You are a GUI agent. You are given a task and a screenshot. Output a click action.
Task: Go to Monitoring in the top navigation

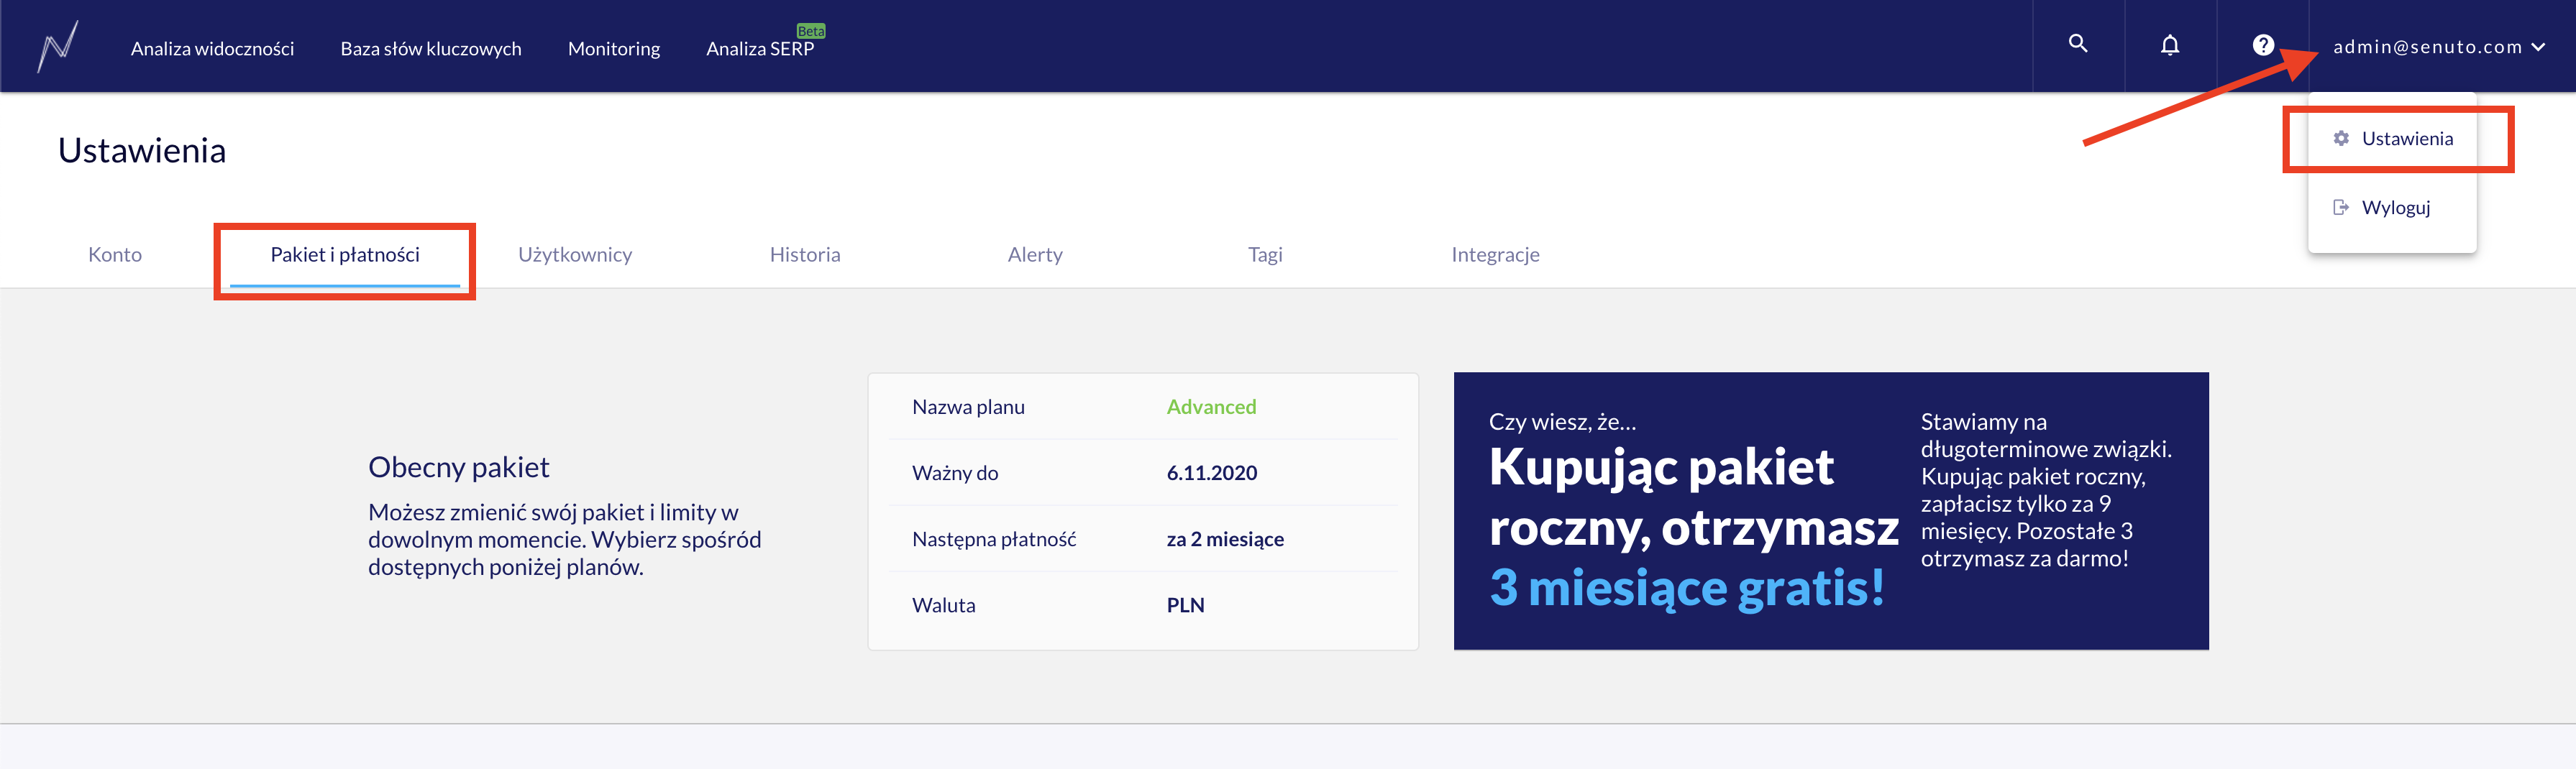coord(614,48)
